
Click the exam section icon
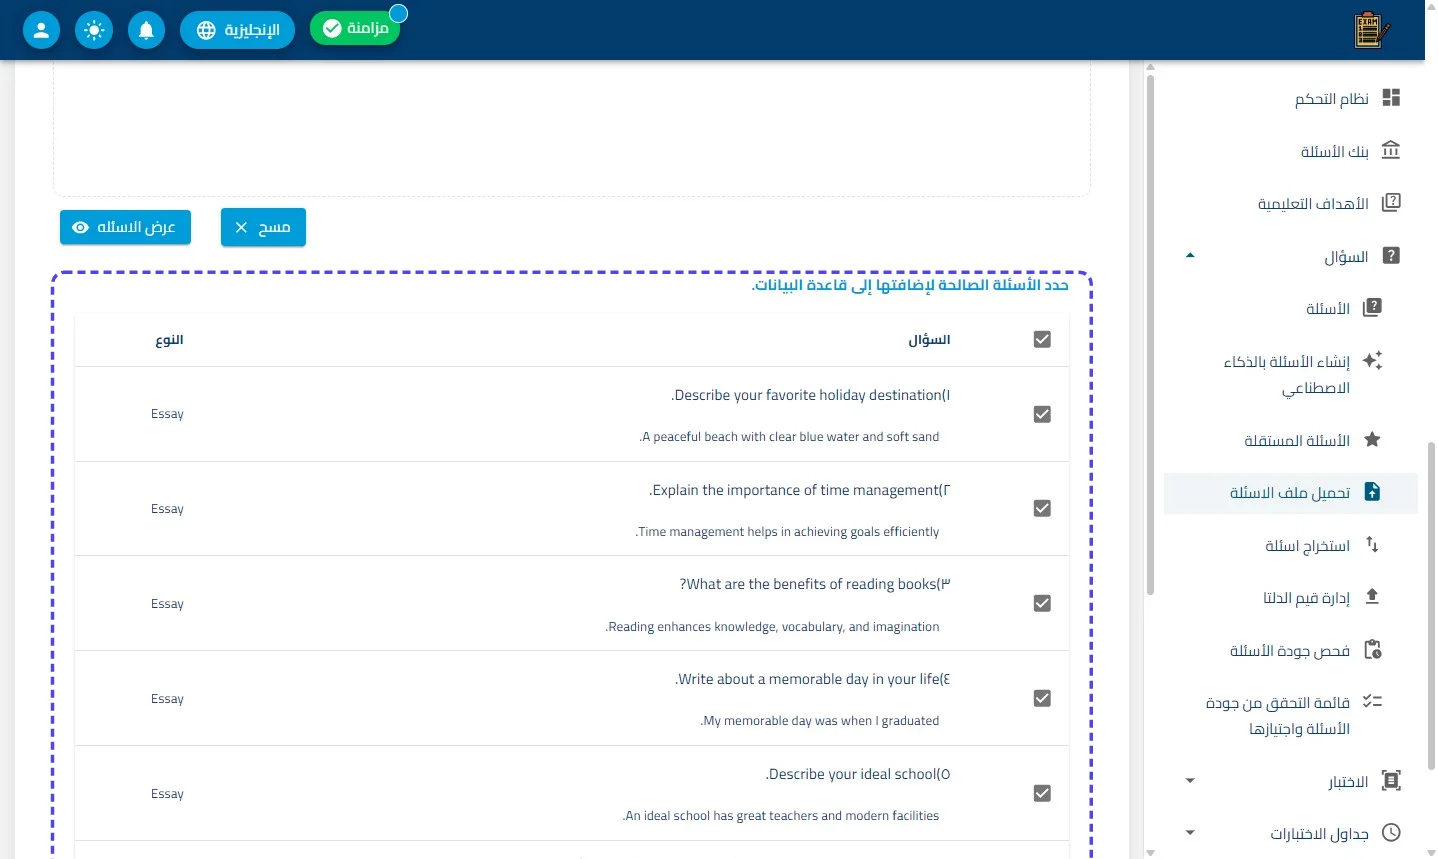pos(1391,781)
